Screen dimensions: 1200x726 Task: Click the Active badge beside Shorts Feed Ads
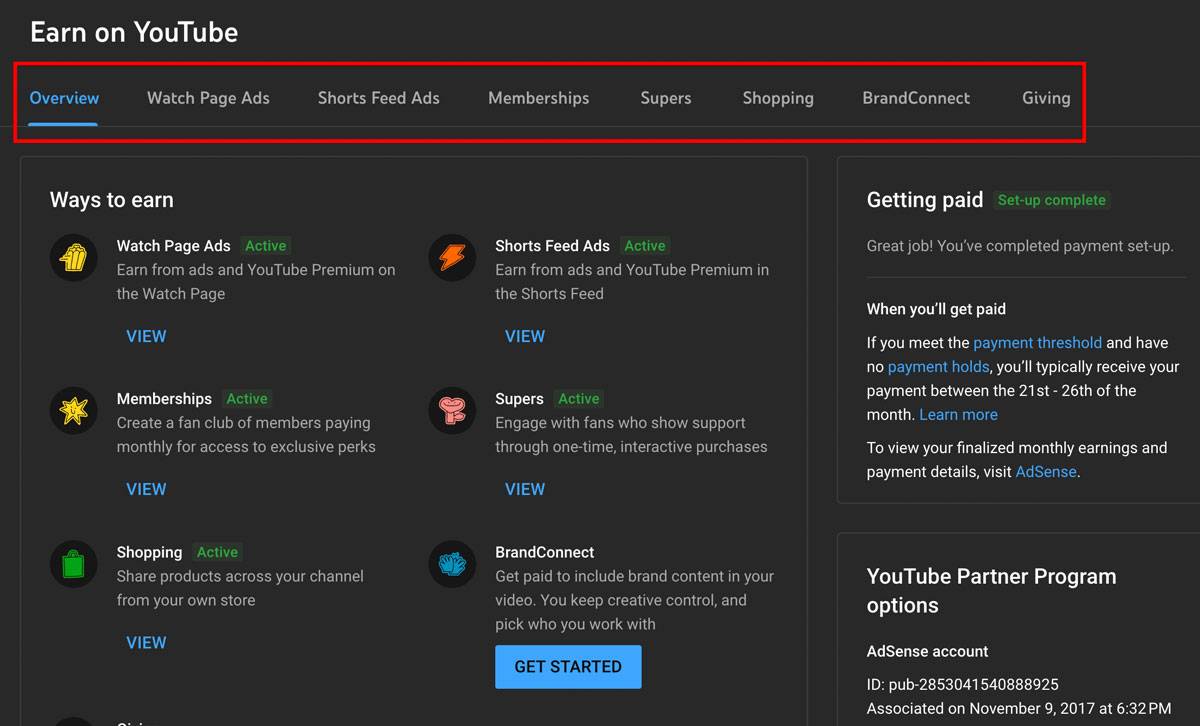coord(645,246)
